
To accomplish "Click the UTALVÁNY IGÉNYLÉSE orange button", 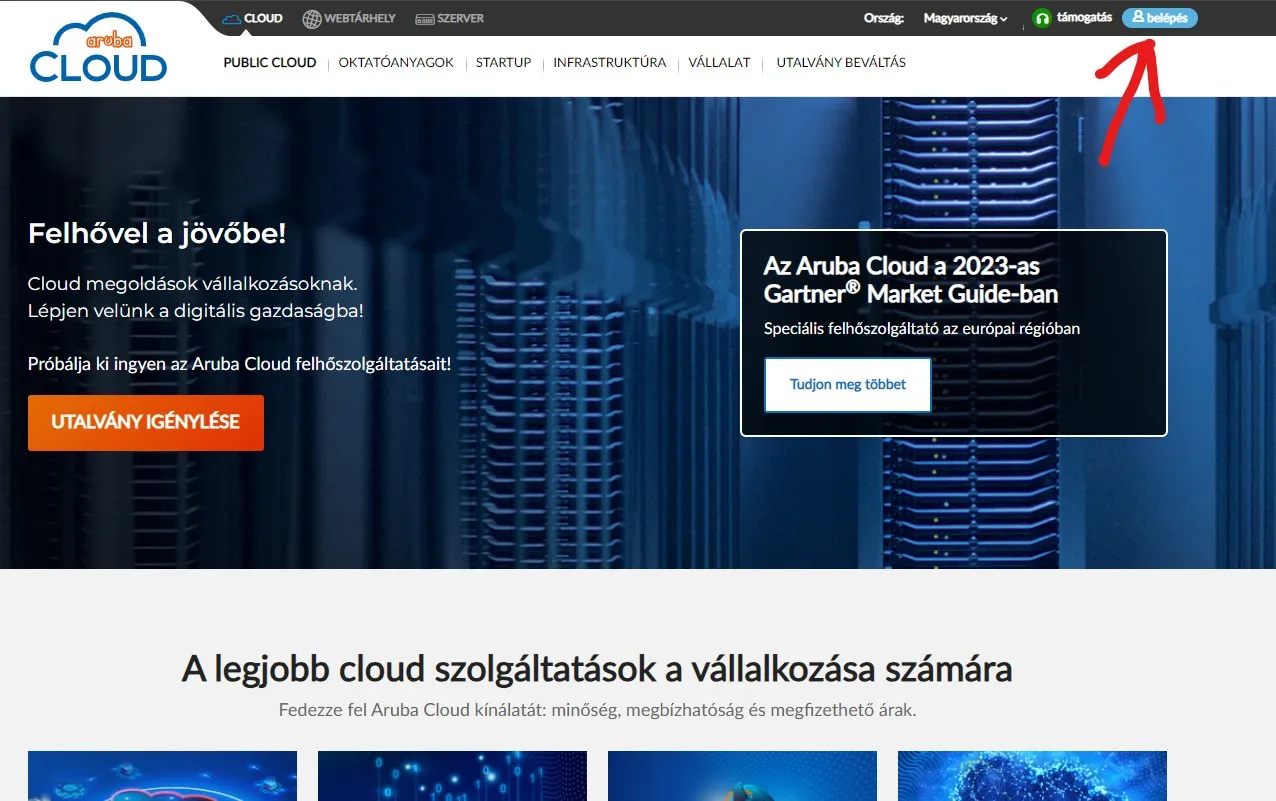I will [x=146, y=423].
